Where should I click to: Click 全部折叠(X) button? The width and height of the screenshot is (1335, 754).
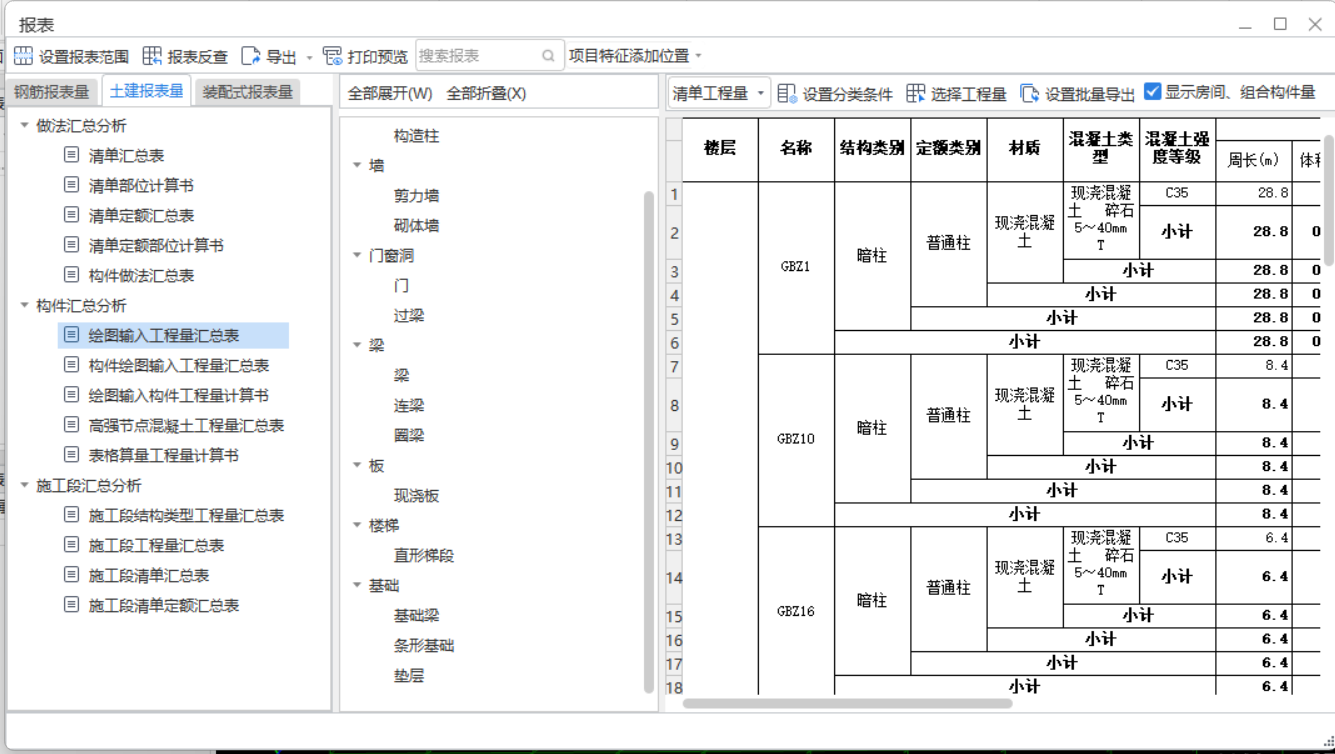tap(487, 93)
